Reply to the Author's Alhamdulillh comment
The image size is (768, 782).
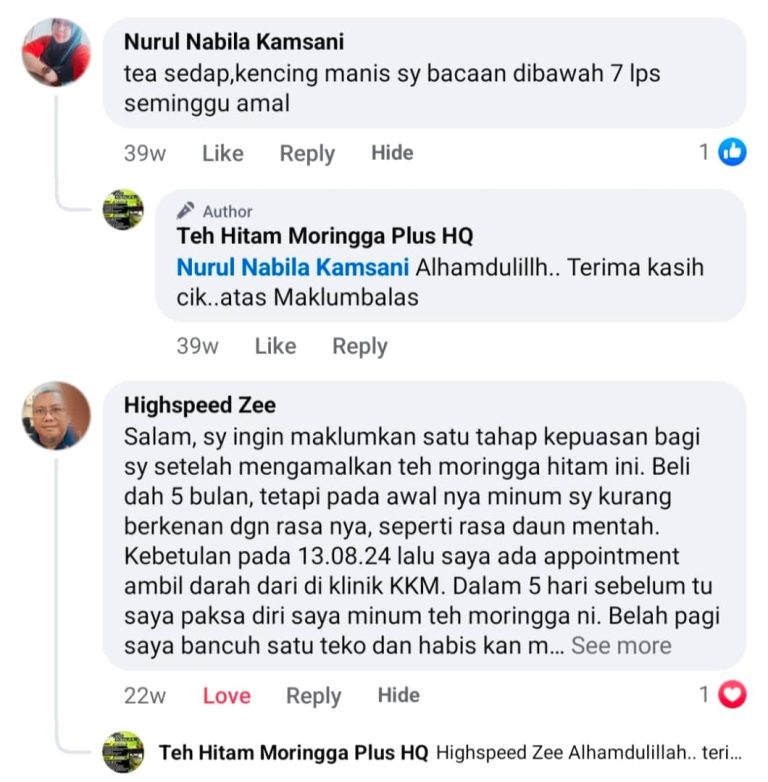coord(360,347)
